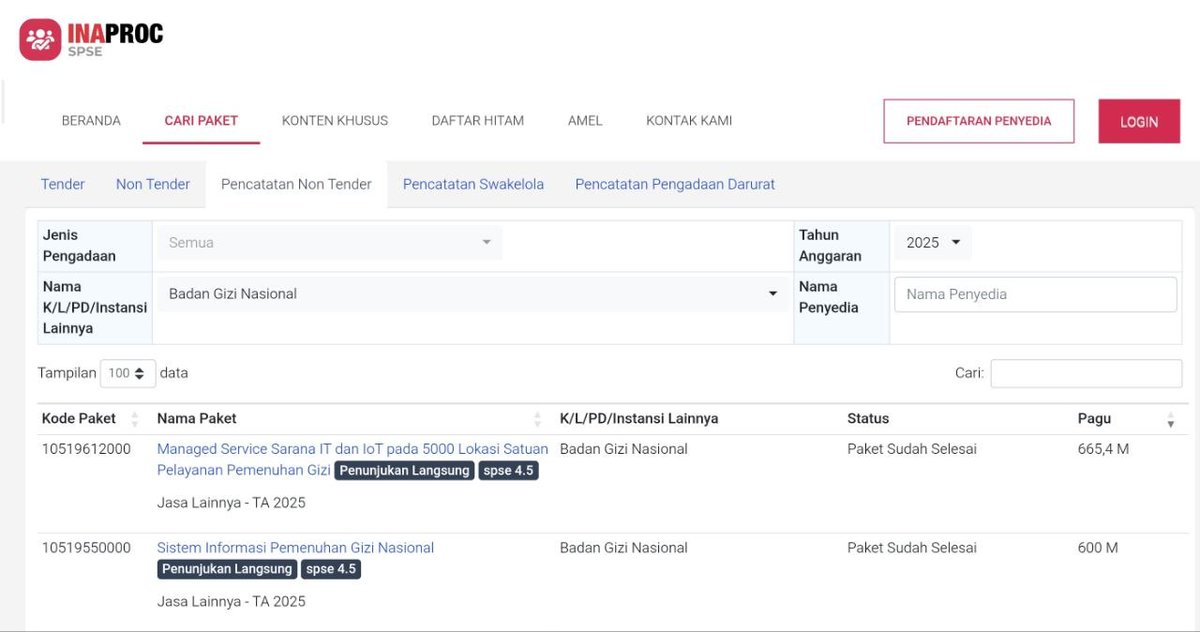
Task: Focus the Nama Penyedia input field
Action: [x=1035, y=294]
